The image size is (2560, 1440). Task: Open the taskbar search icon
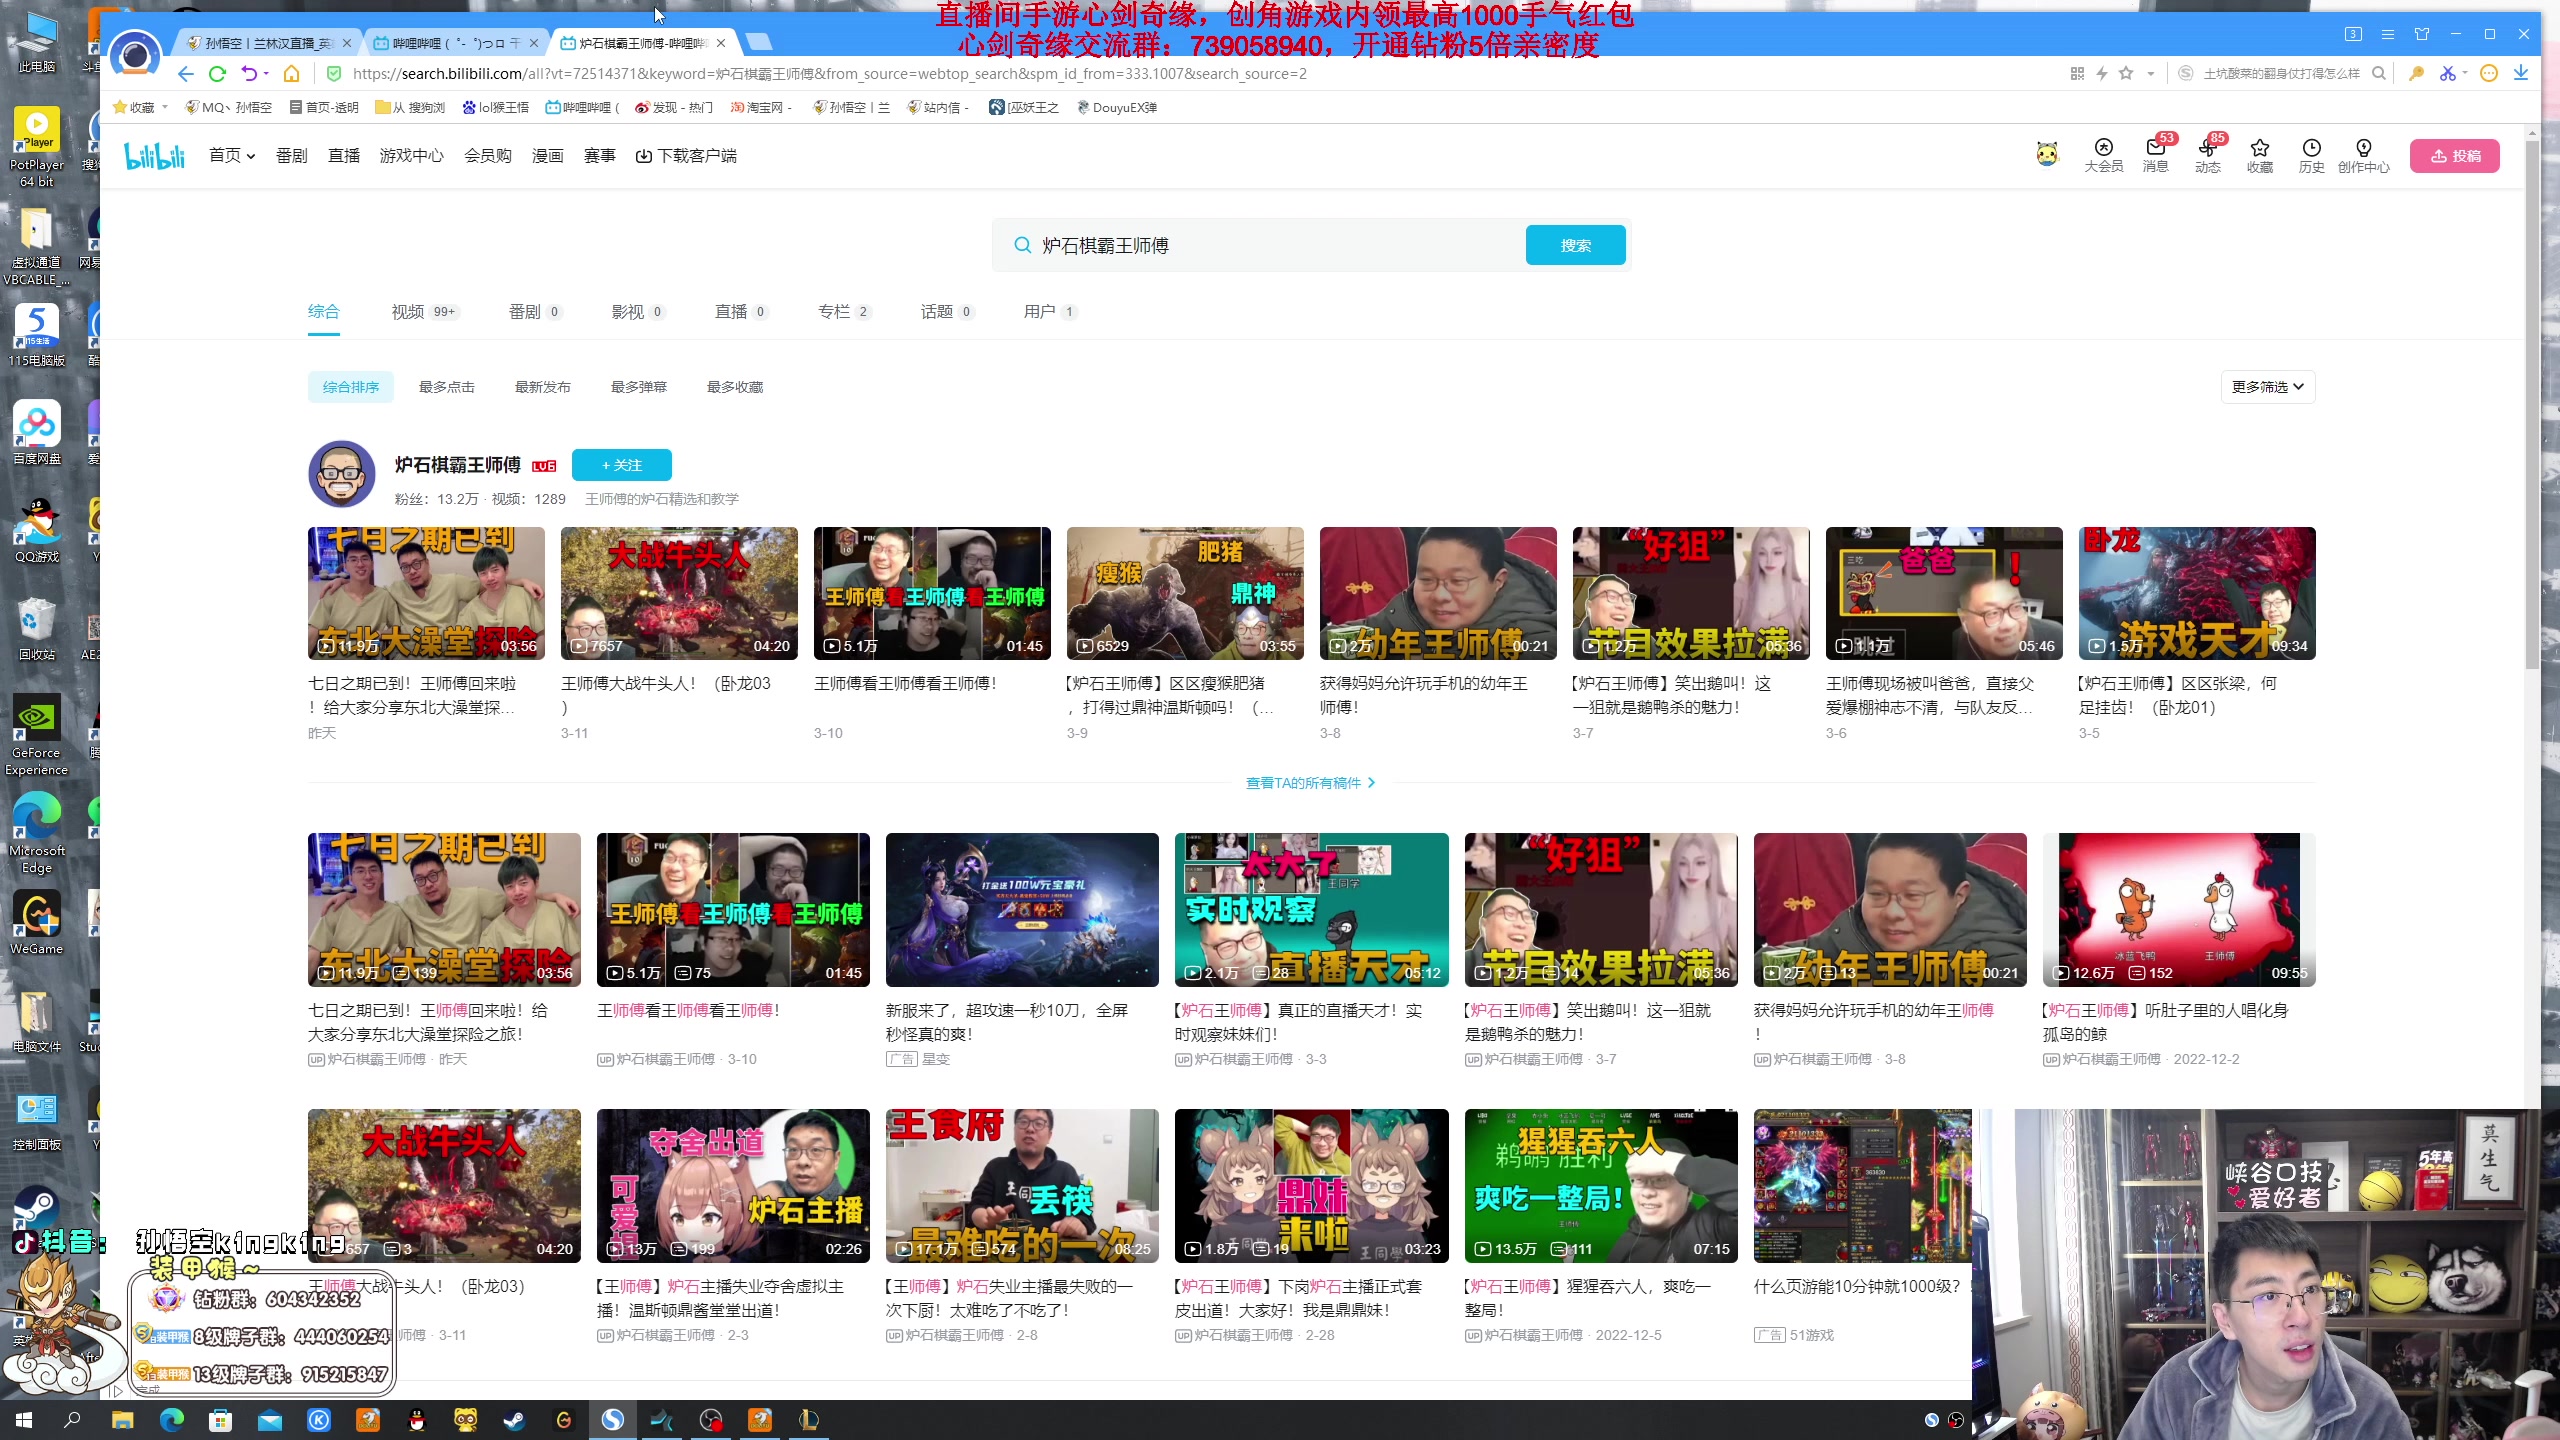tap(72, 1419)
